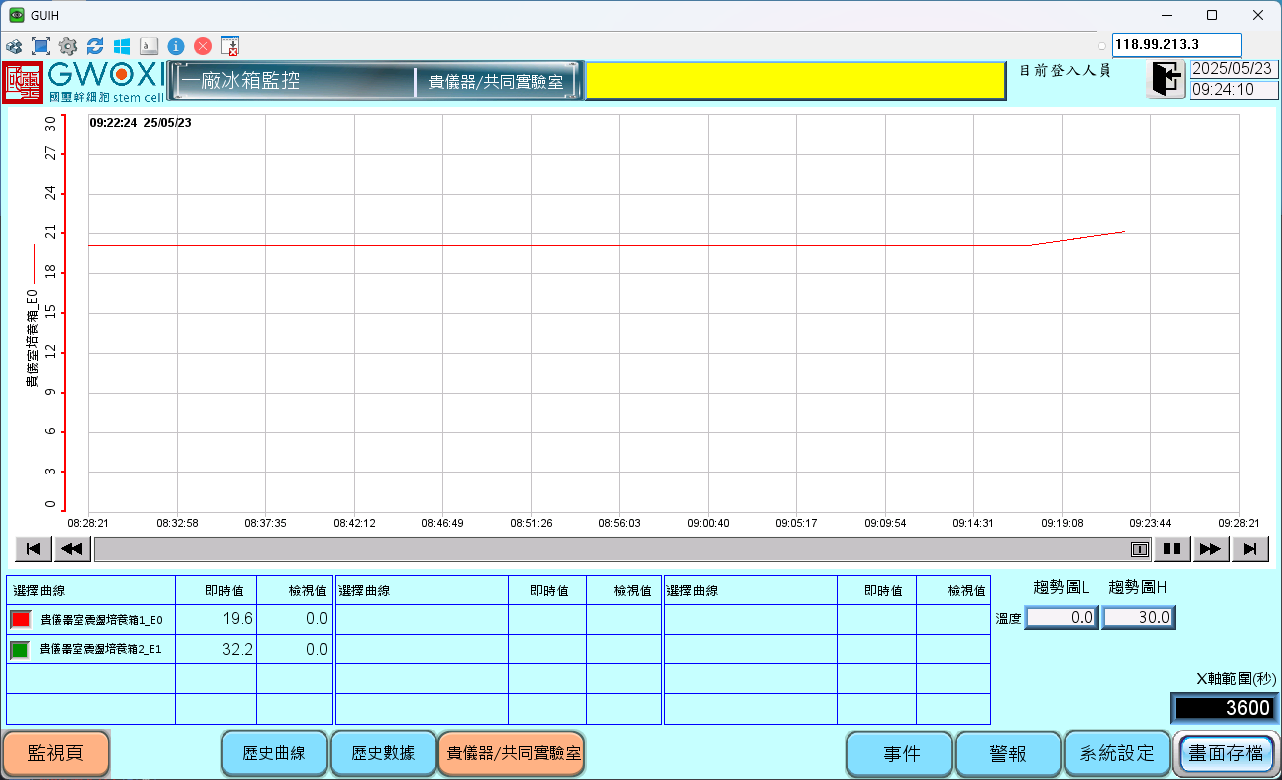
Task: Click the Windows logo toolbar icon
Action: coord(122,46)
